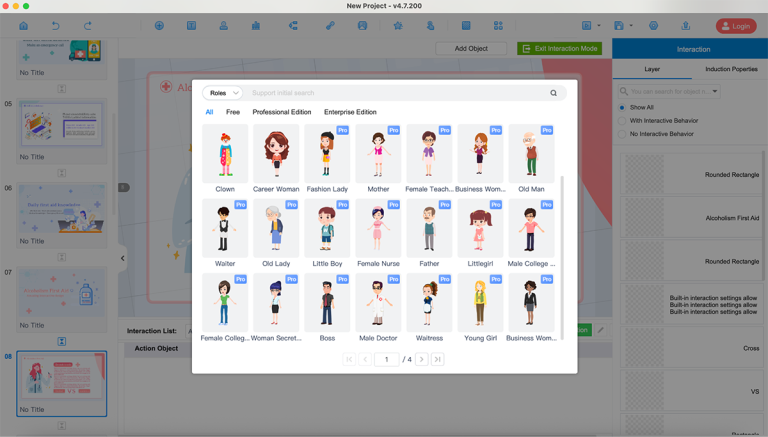Open the object search dropdown arrow
Screen dimensions: 768x437
point(715,92)
